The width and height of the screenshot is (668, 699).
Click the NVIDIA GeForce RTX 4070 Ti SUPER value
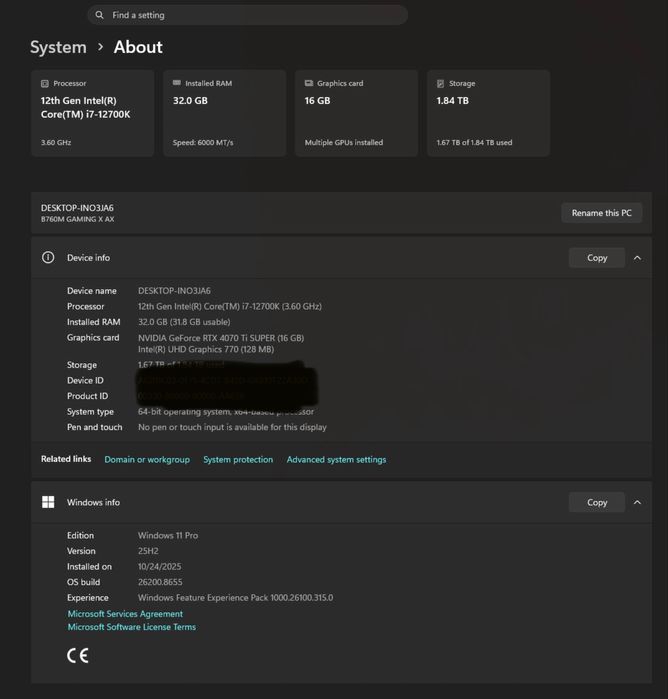coord(221,338)
